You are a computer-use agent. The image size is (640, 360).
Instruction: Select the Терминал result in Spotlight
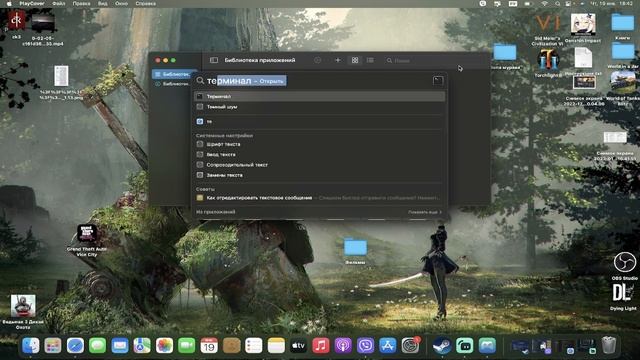click(320, 96)
